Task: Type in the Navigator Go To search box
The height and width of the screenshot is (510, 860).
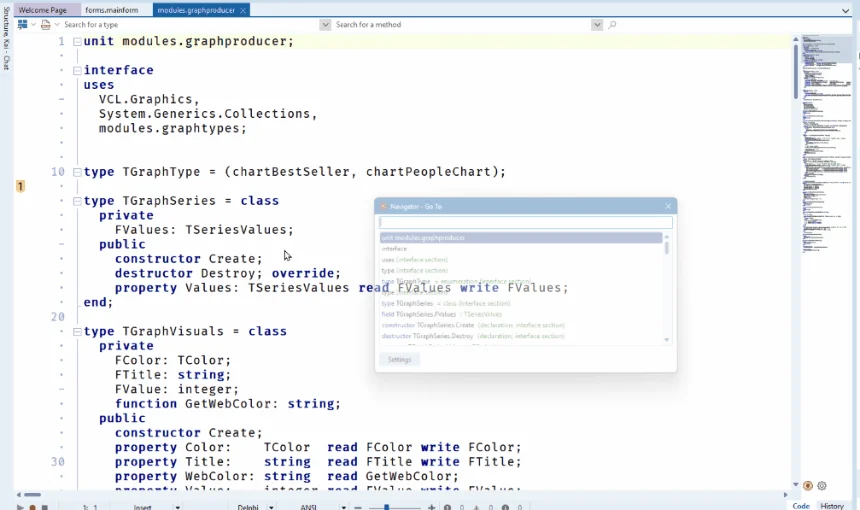Action: click(525, 222)
